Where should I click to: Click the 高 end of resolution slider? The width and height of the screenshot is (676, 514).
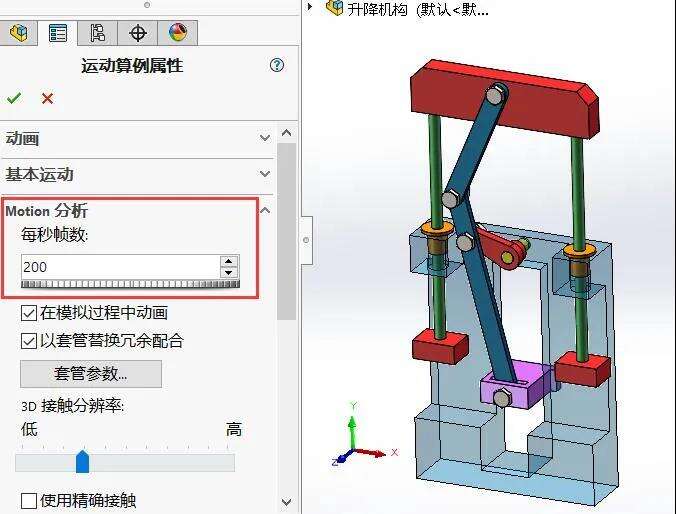[234, 429]
